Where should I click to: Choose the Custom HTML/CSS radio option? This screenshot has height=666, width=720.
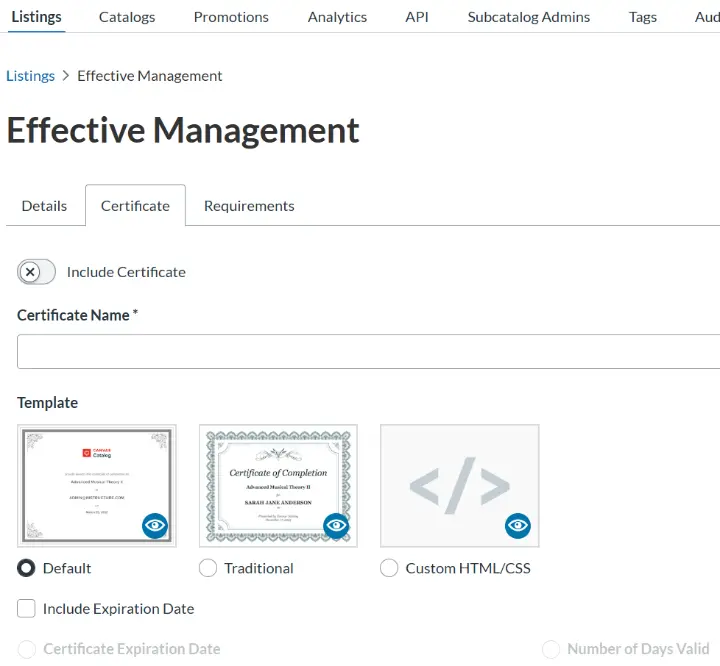tap(389, 568)
